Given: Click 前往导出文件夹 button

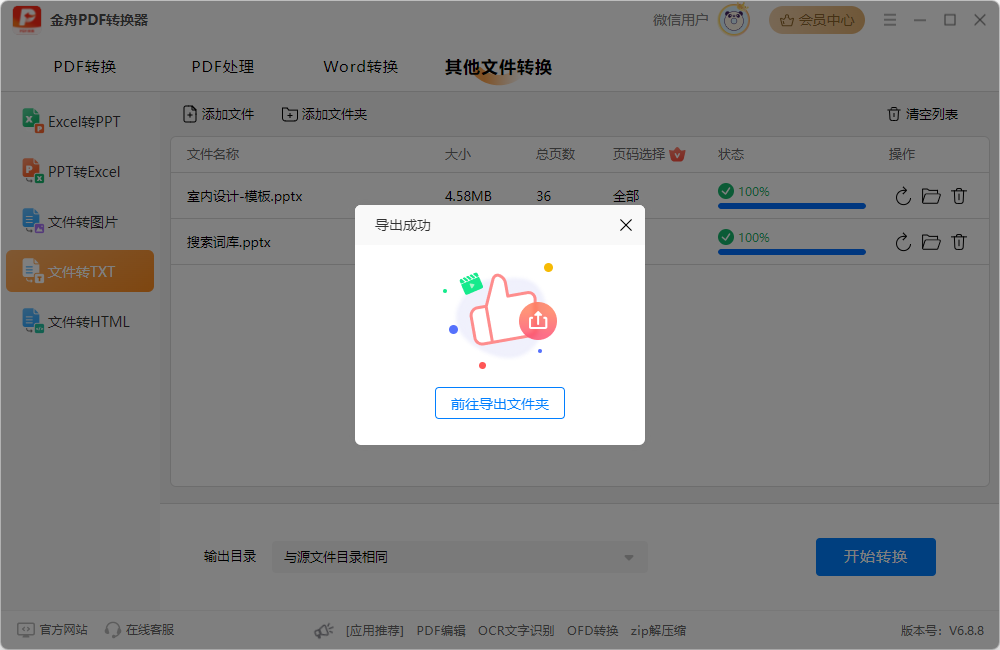Looking at the screenshot, I should [500, 404].
